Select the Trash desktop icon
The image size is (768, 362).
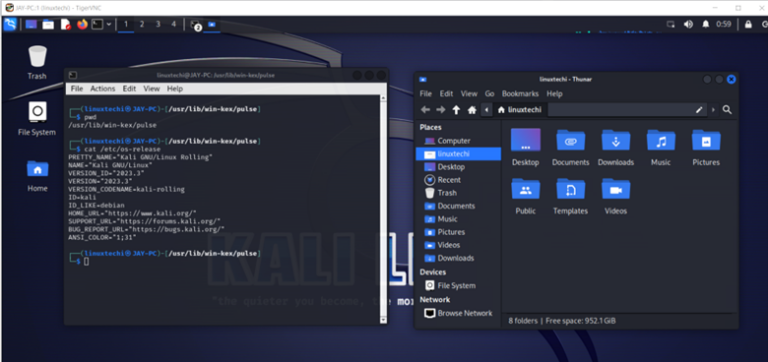[x=37, y=62]
